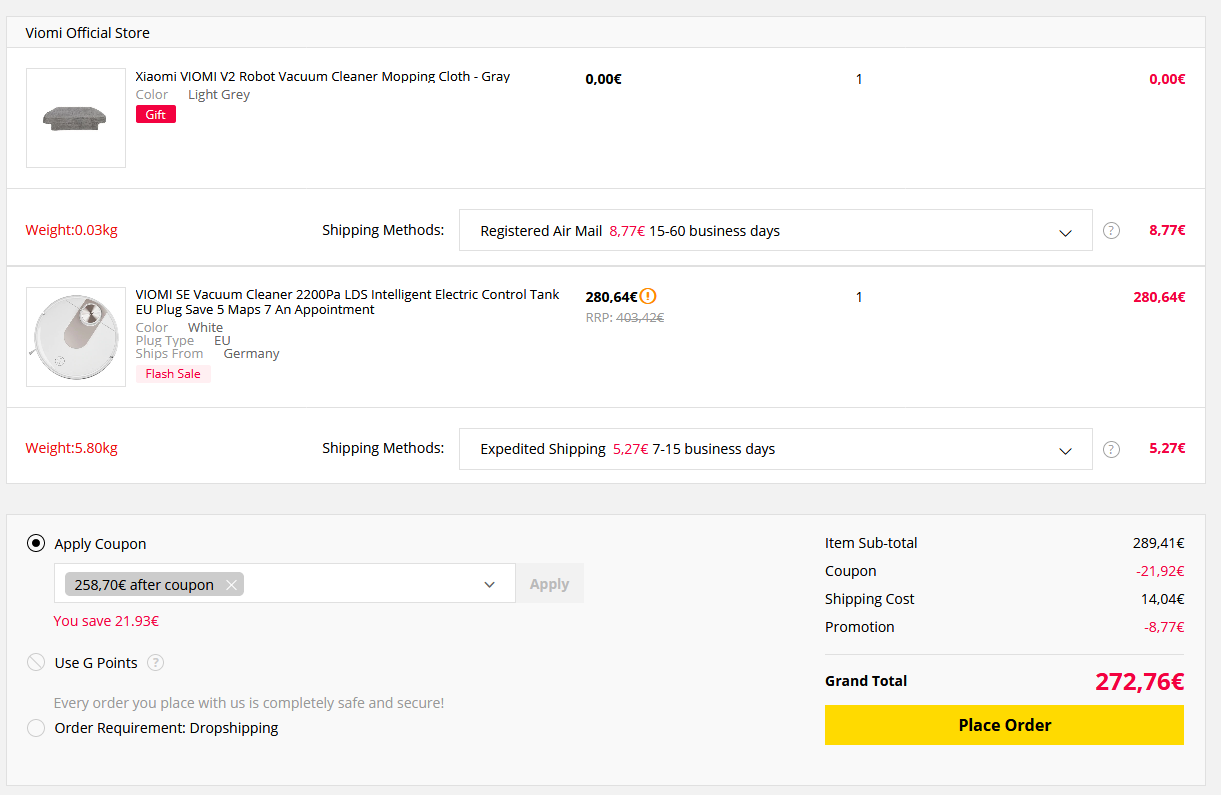Click the 'Plug Type EU' text

click(x=183, y=340)
